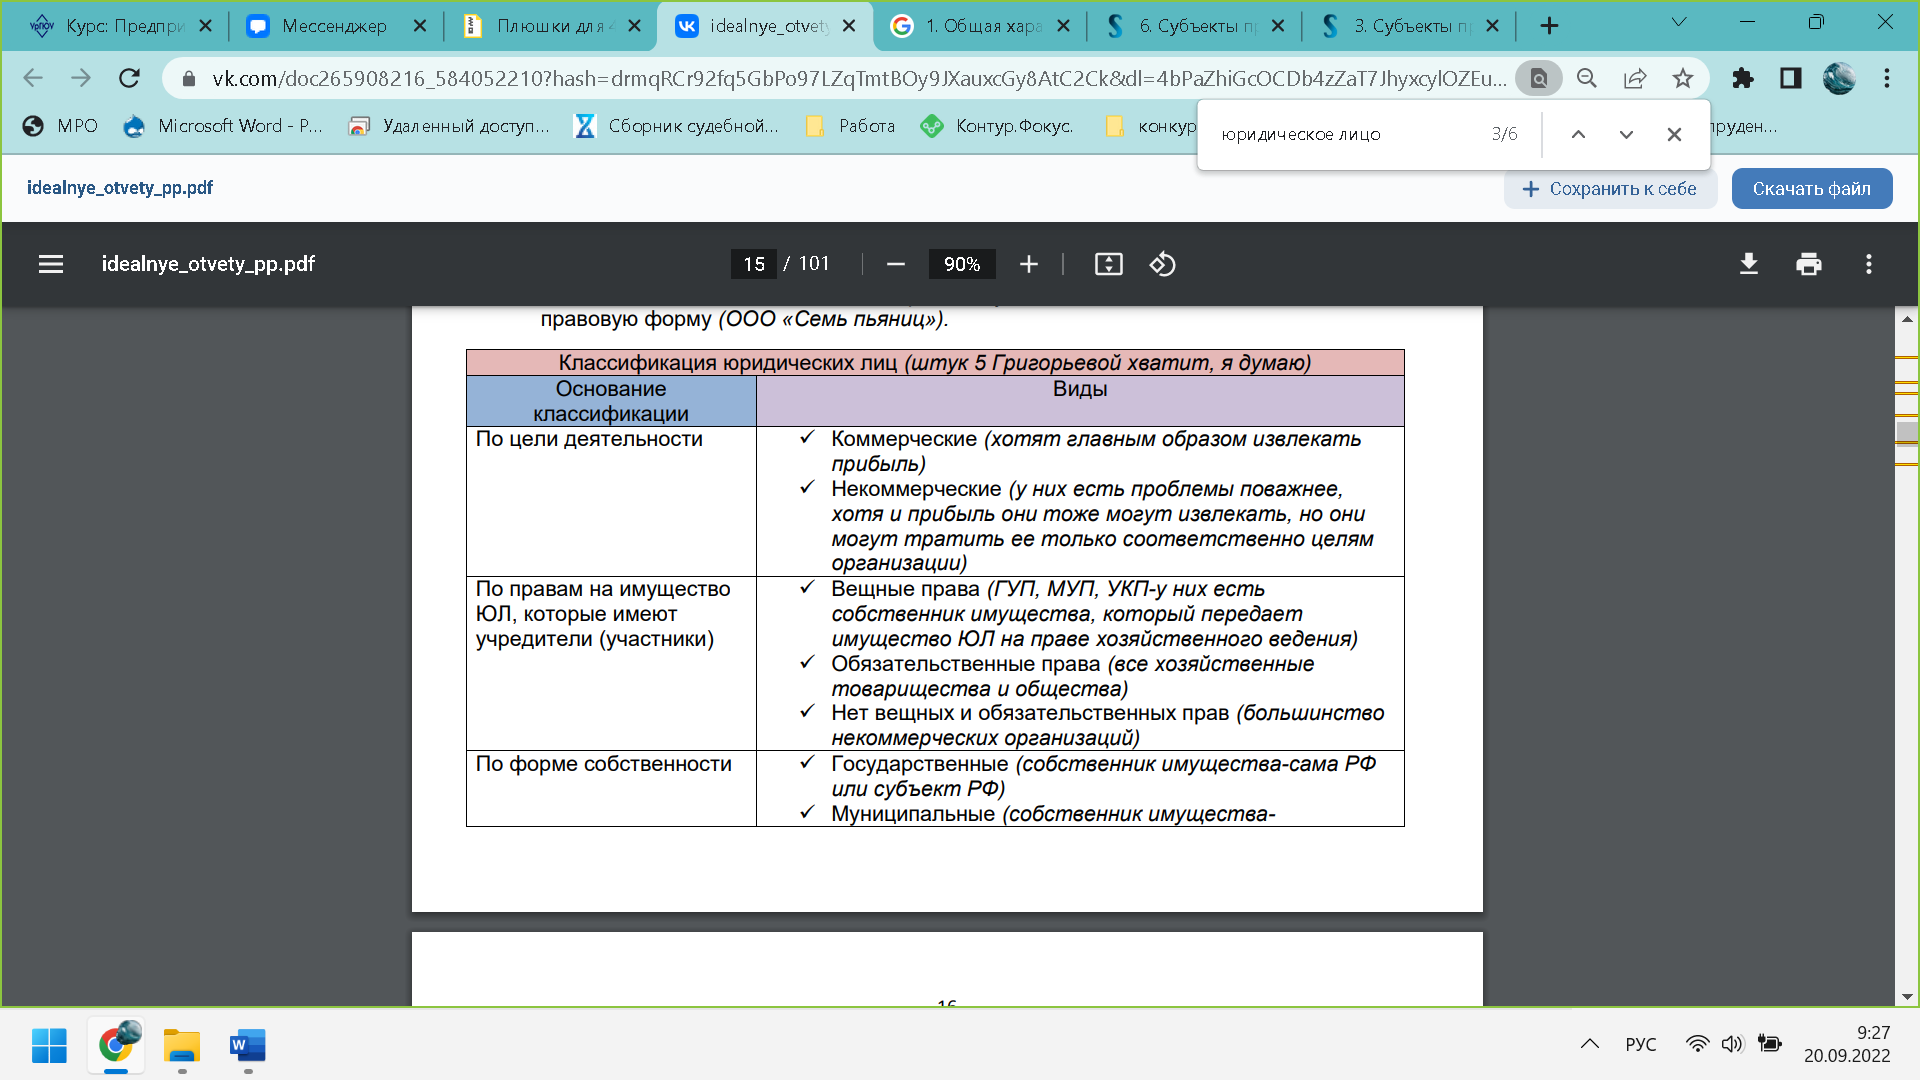Open Chrome from the taskbar
1920x1080 pixels.
click(116, 1046)
